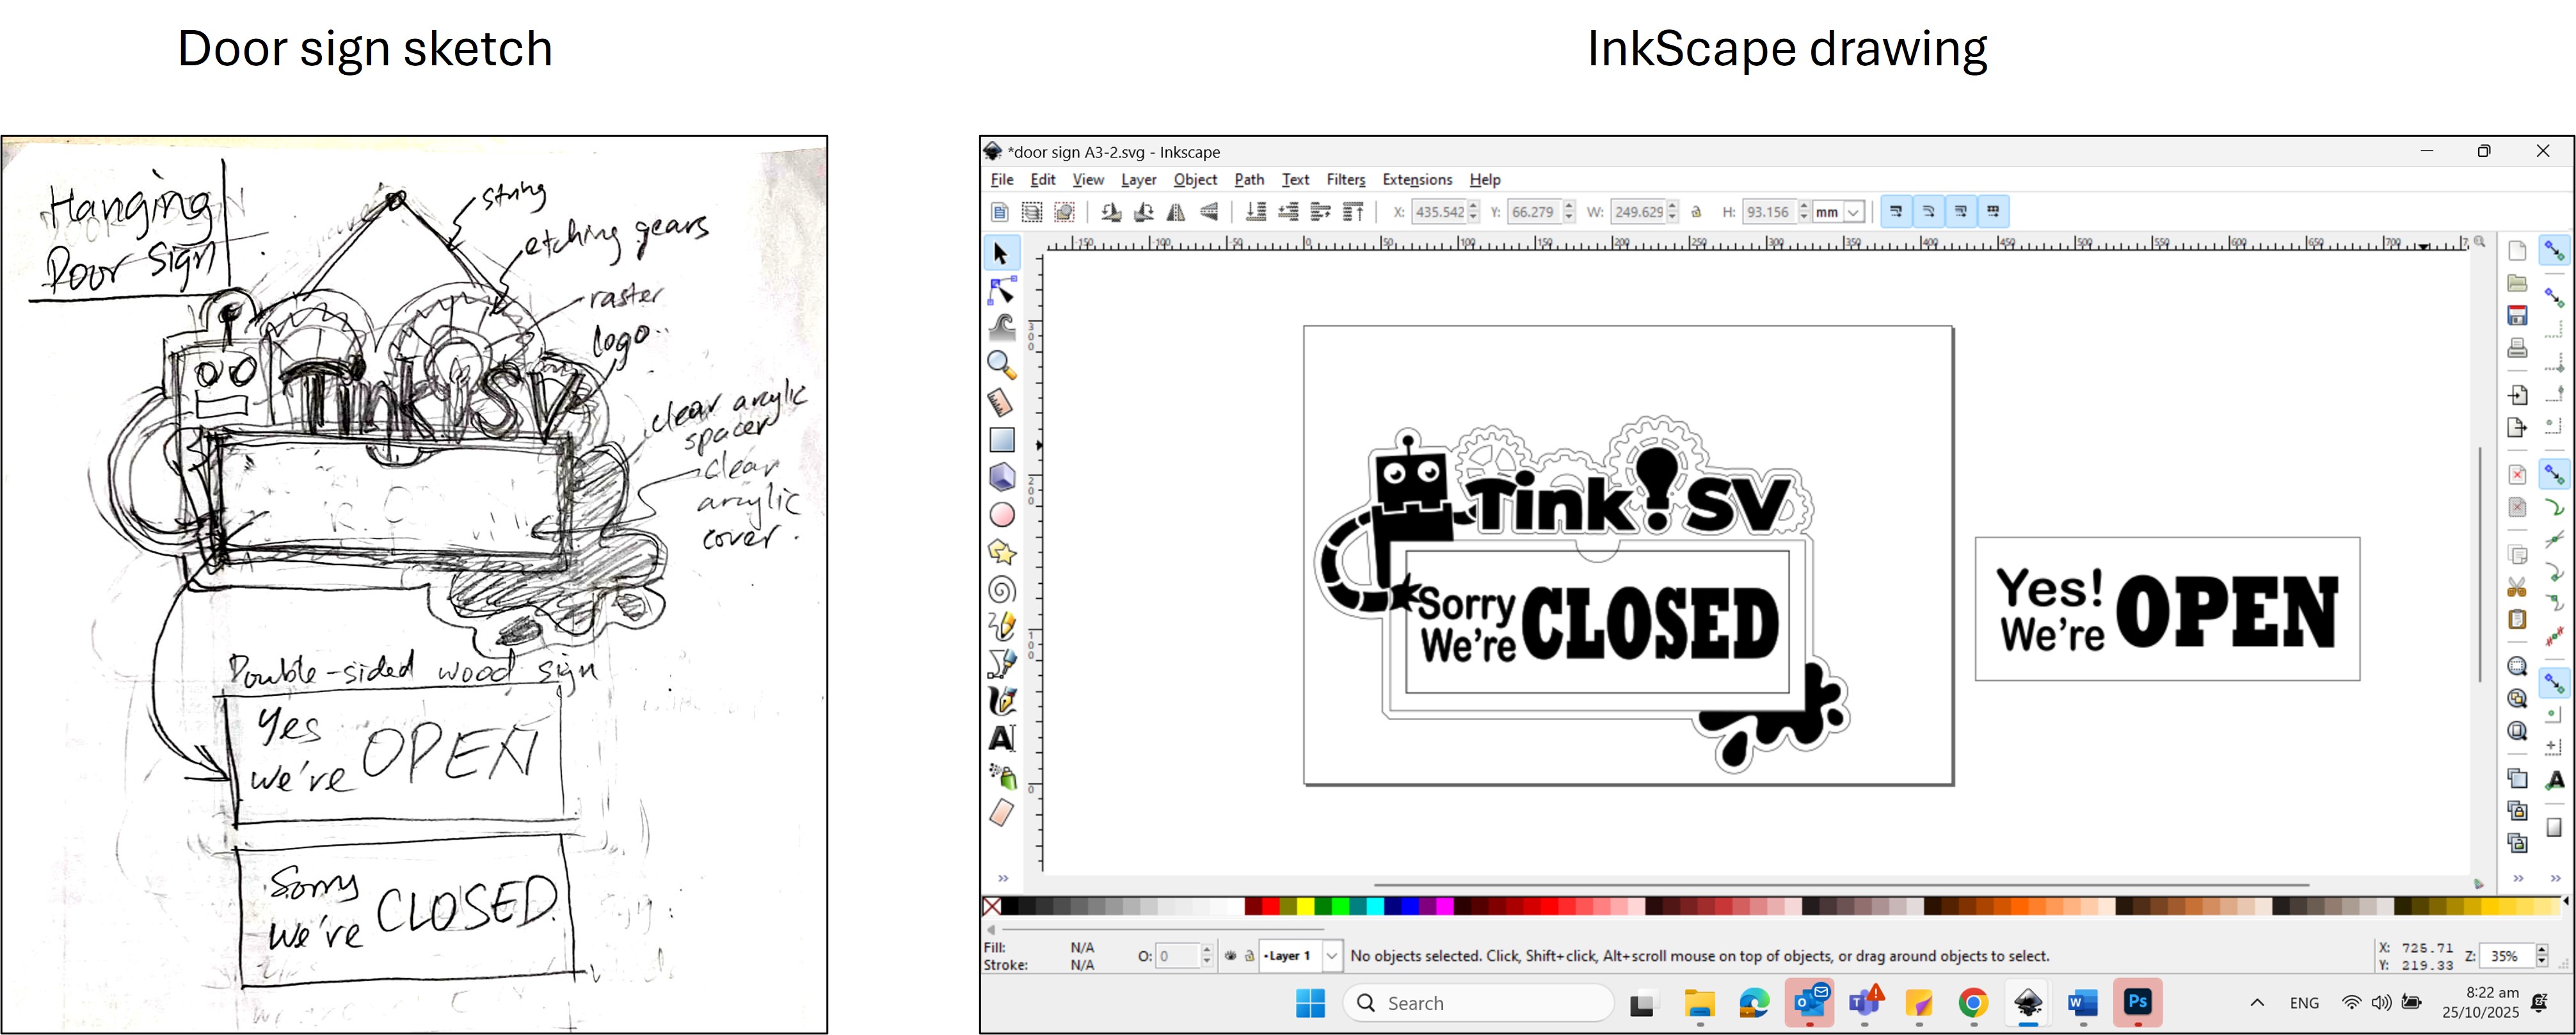This screenshot has height=1035, width=2576.
Task: Open Windows Start button
Action: (x=1310, y=1003)
